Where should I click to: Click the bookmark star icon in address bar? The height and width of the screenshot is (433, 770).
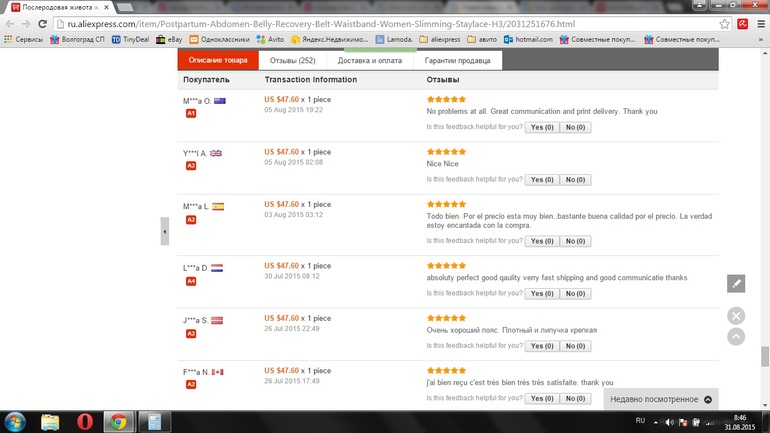(x=724, y=23)
